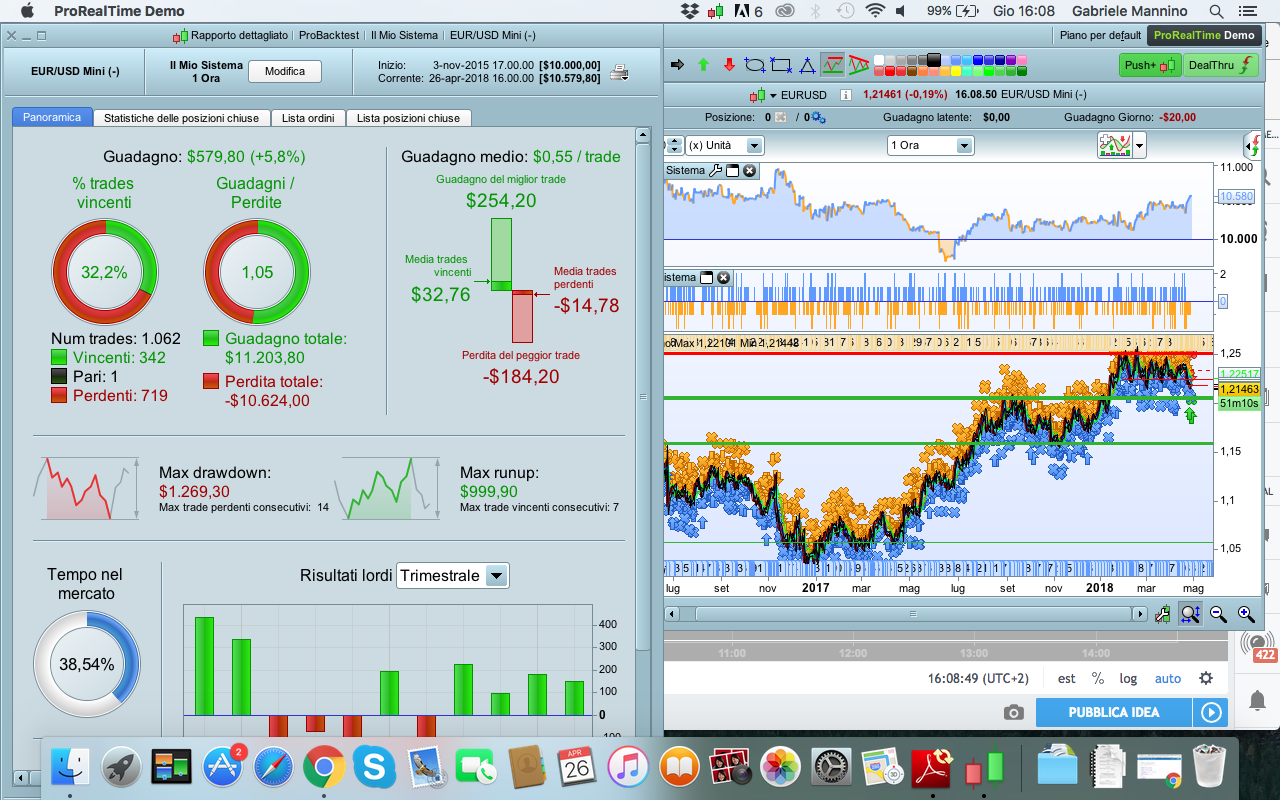Launch Skype from the Dock
The height and width of the screenshot is (800, 1280).
[374, 768]
